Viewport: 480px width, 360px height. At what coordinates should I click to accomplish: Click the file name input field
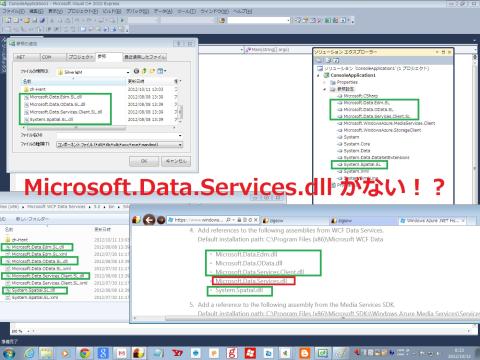119,135
